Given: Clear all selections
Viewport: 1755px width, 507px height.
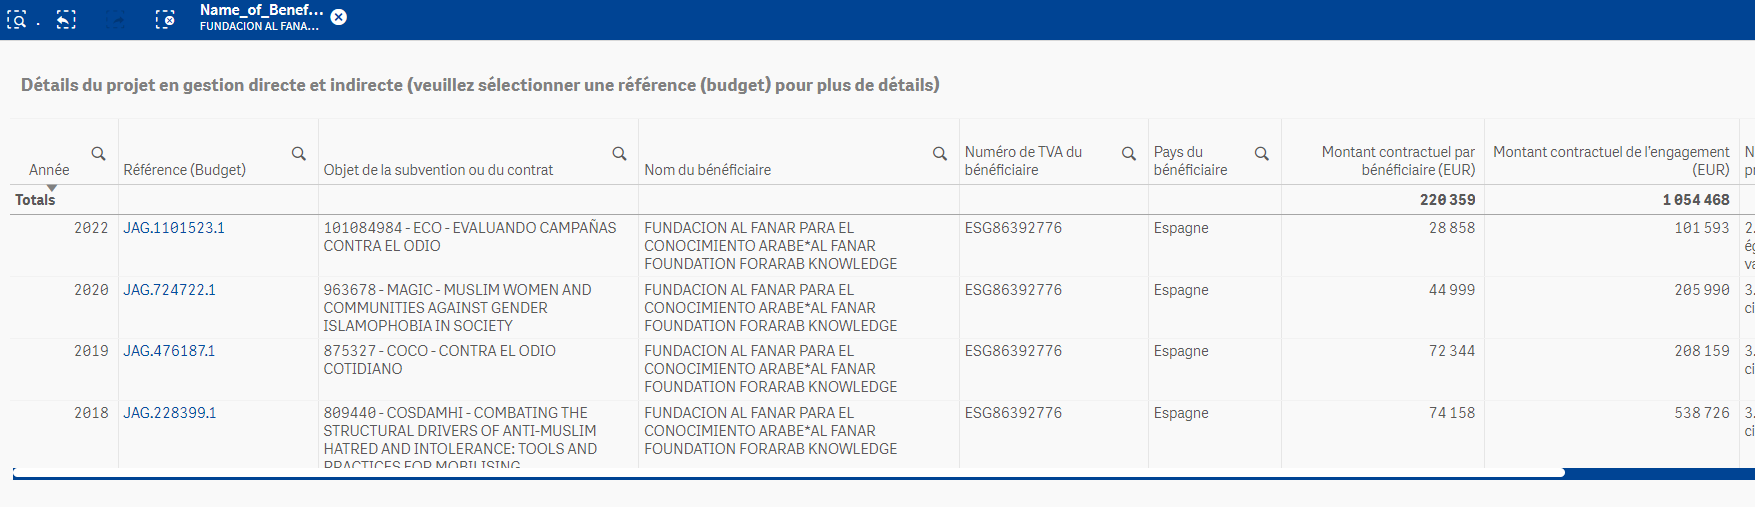Looking at the screenshot, I should [x=165, y=19].
